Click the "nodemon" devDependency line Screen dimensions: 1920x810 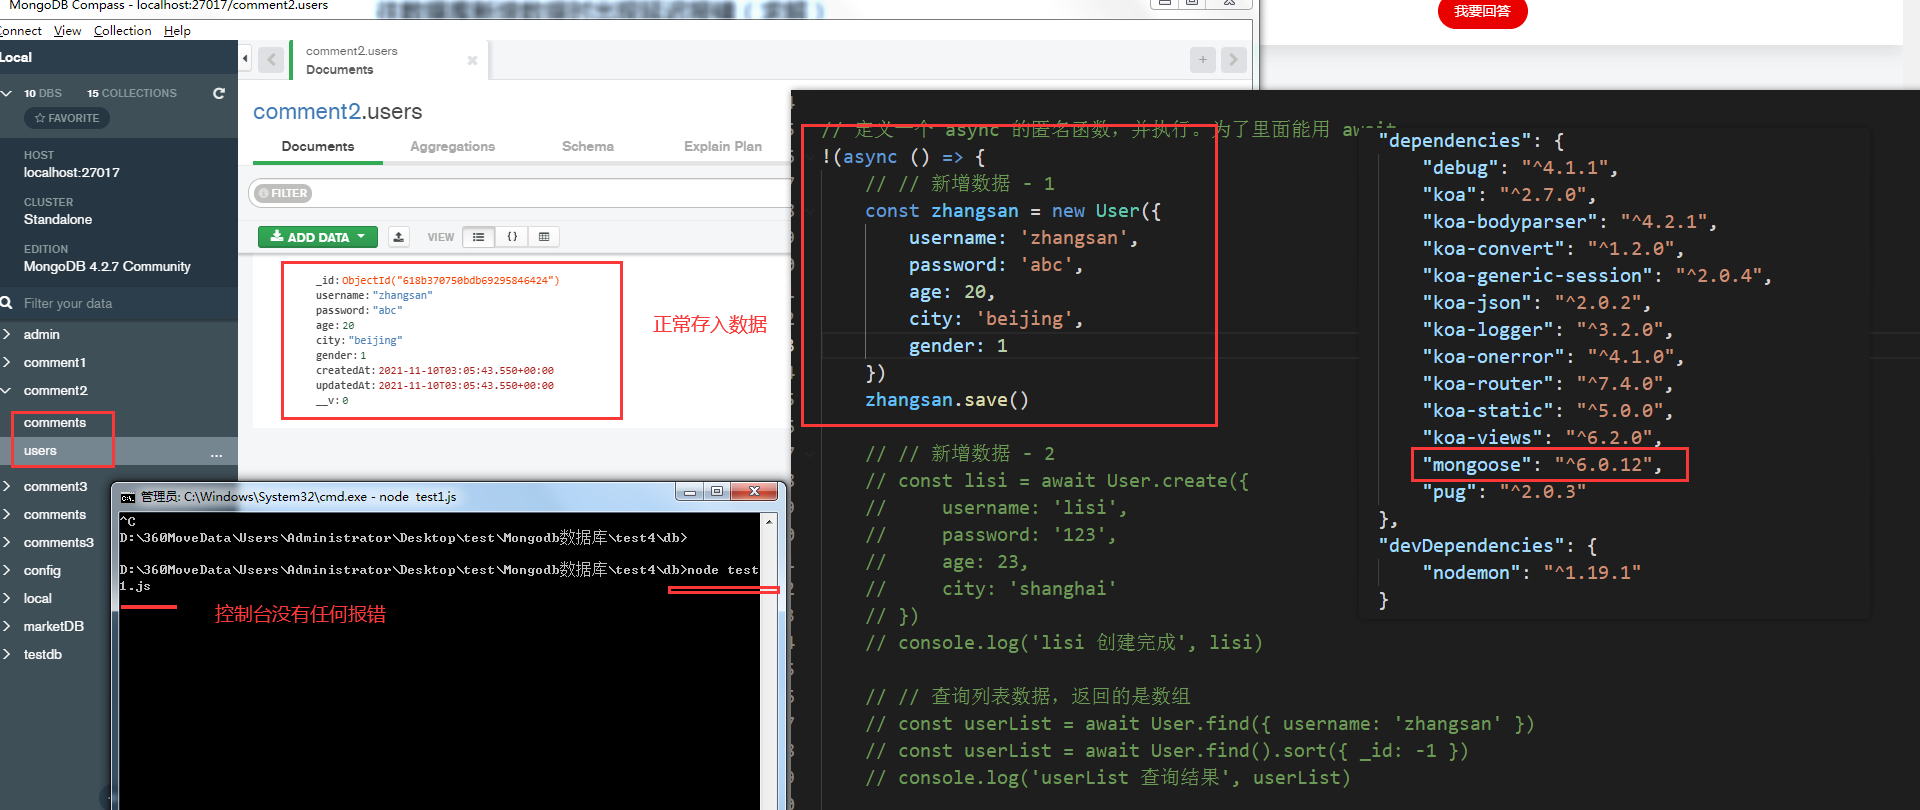tap(1532, 573)
